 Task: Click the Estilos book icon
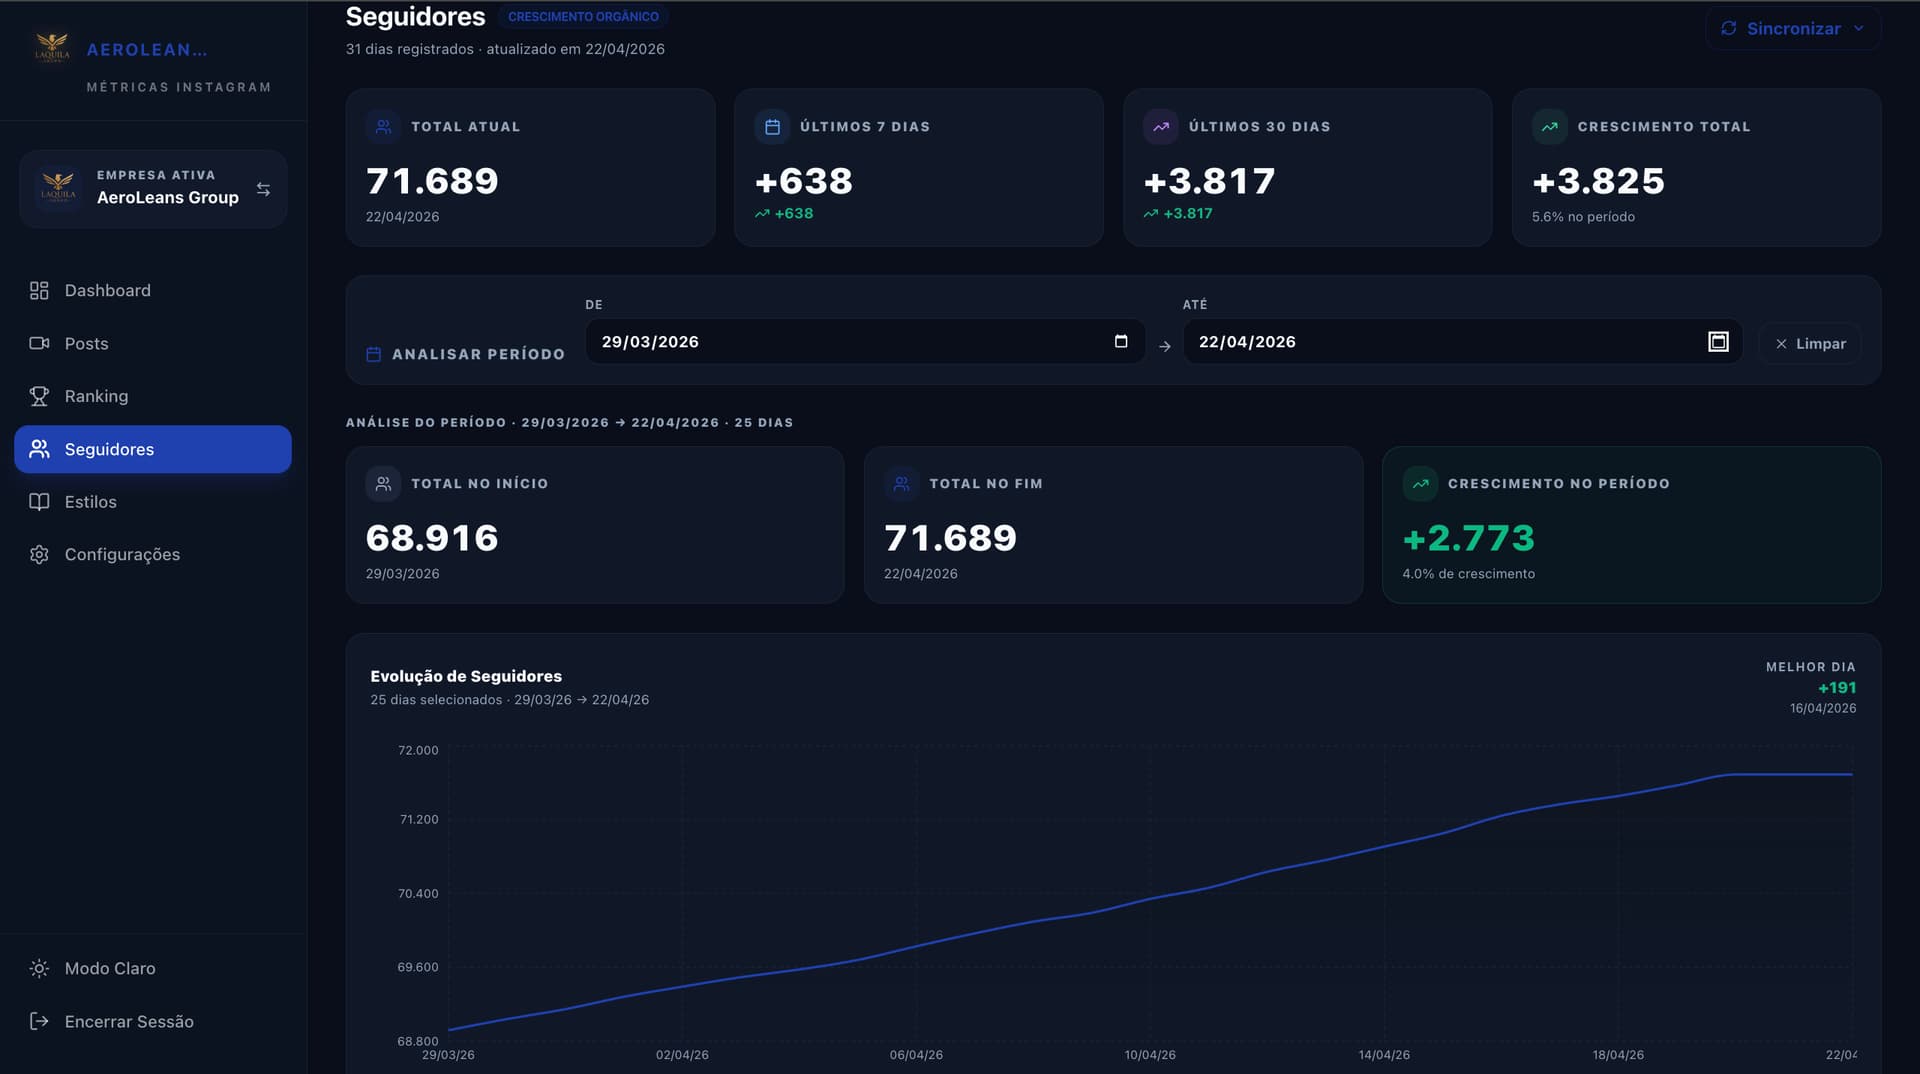coord(39,502)
